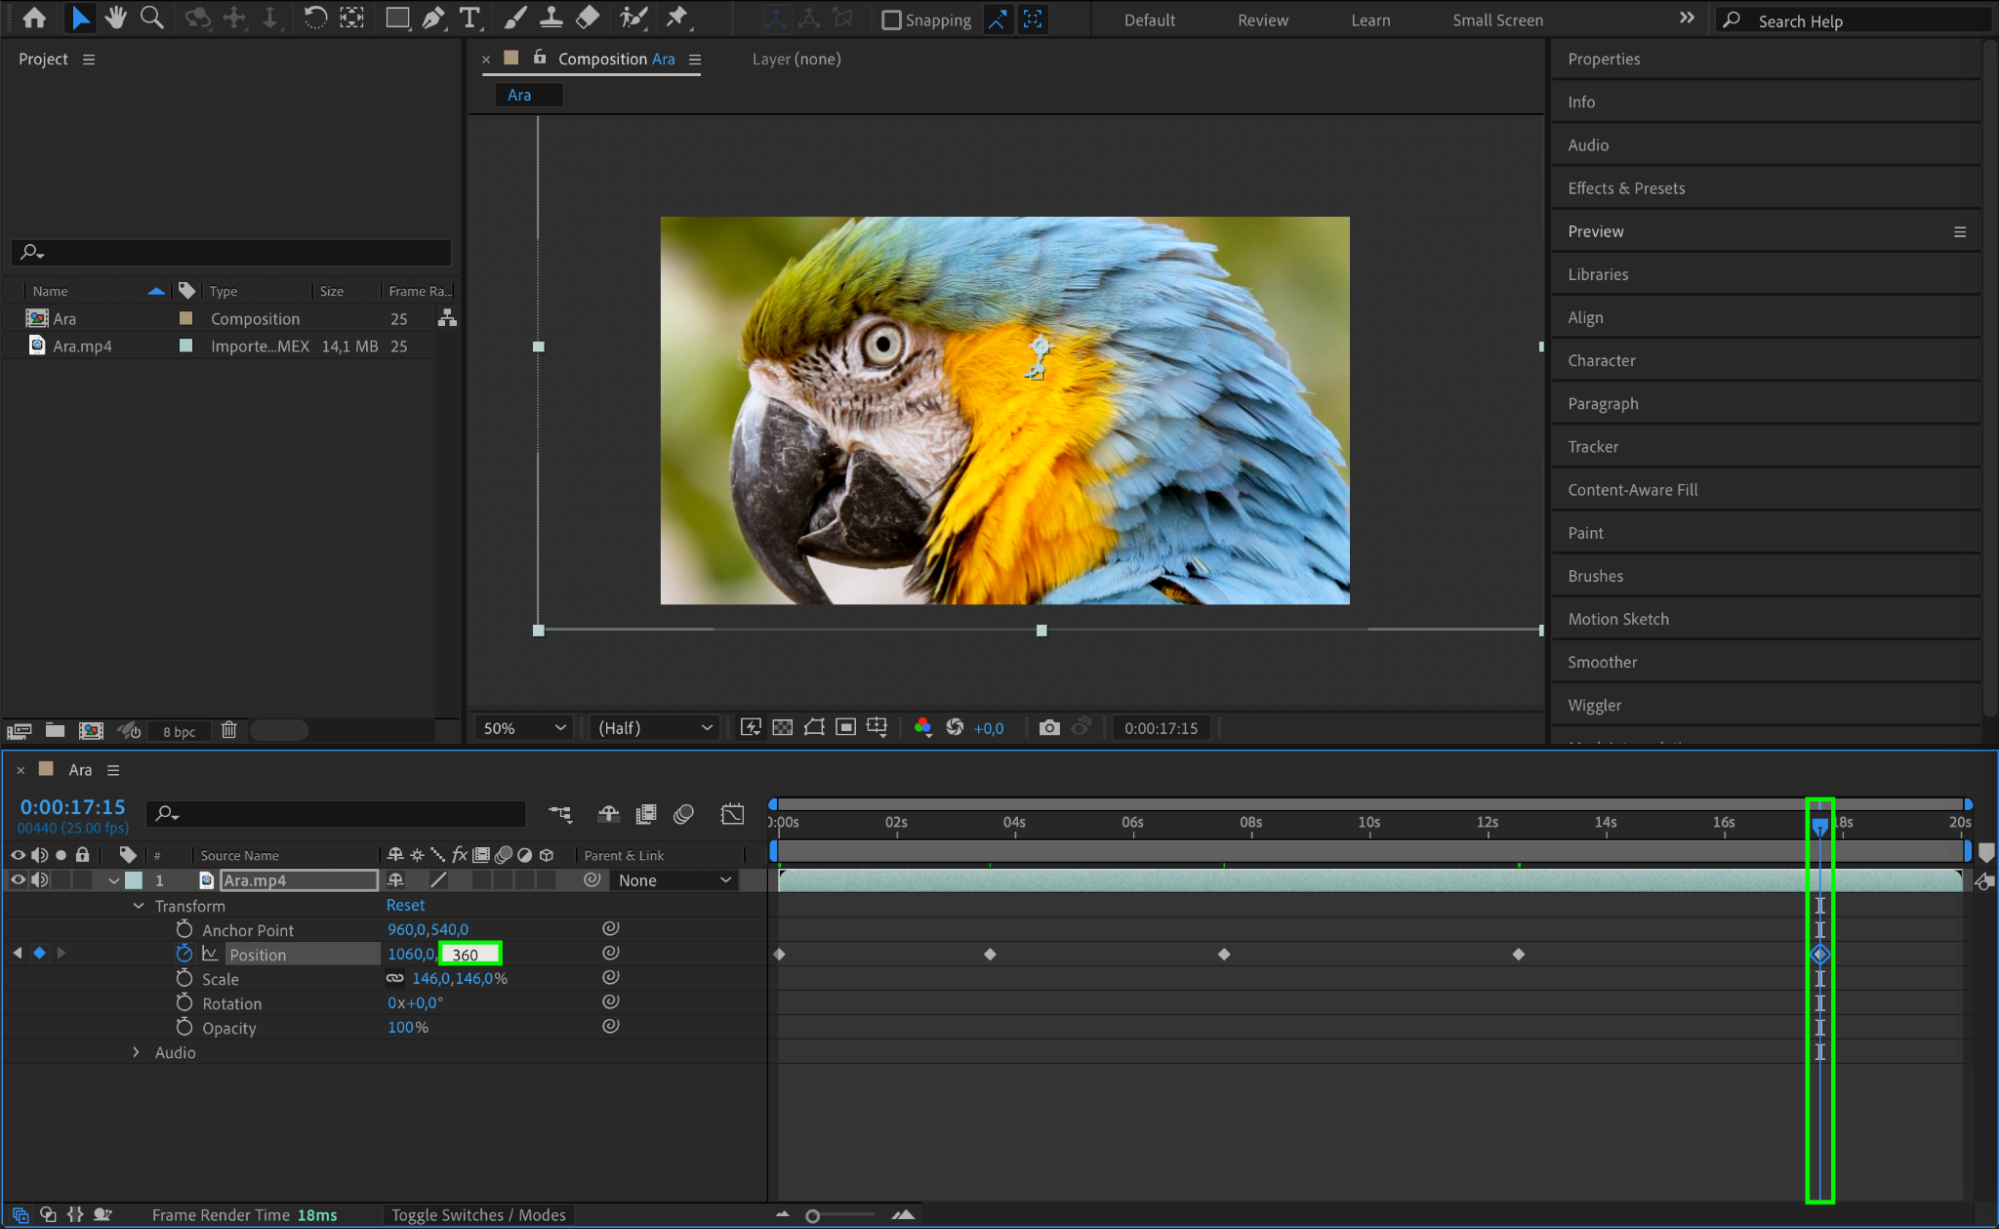Enable the Snapping checkbox
1999x1229 pixels.
click(x=891, y=20)
